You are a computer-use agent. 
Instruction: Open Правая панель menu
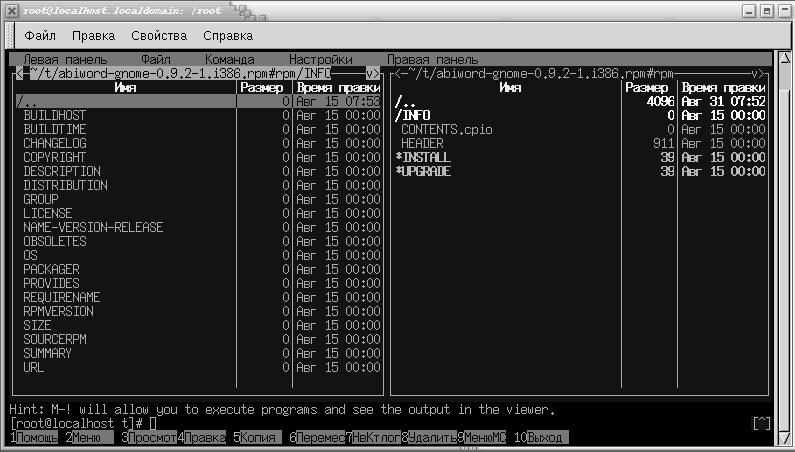[432, 60]
